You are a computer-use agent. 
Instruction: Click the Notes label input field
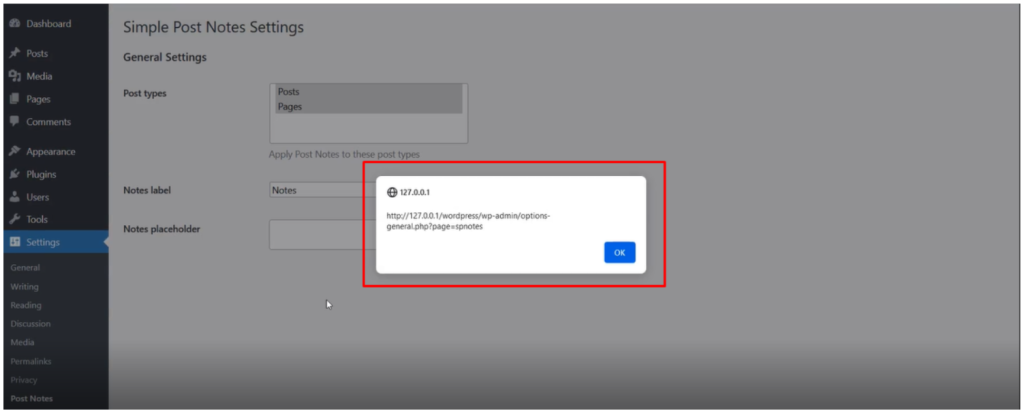pos(323,190)
